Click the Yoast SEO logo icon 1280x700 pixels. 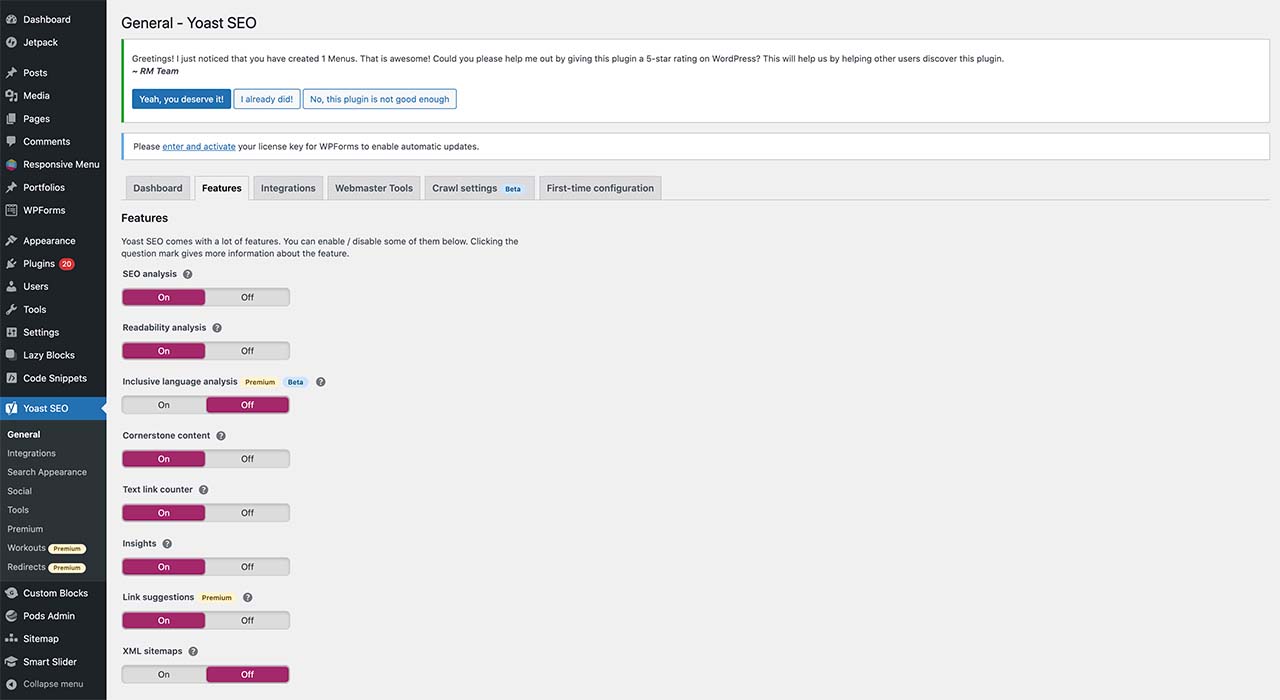[x=11, y=408]
